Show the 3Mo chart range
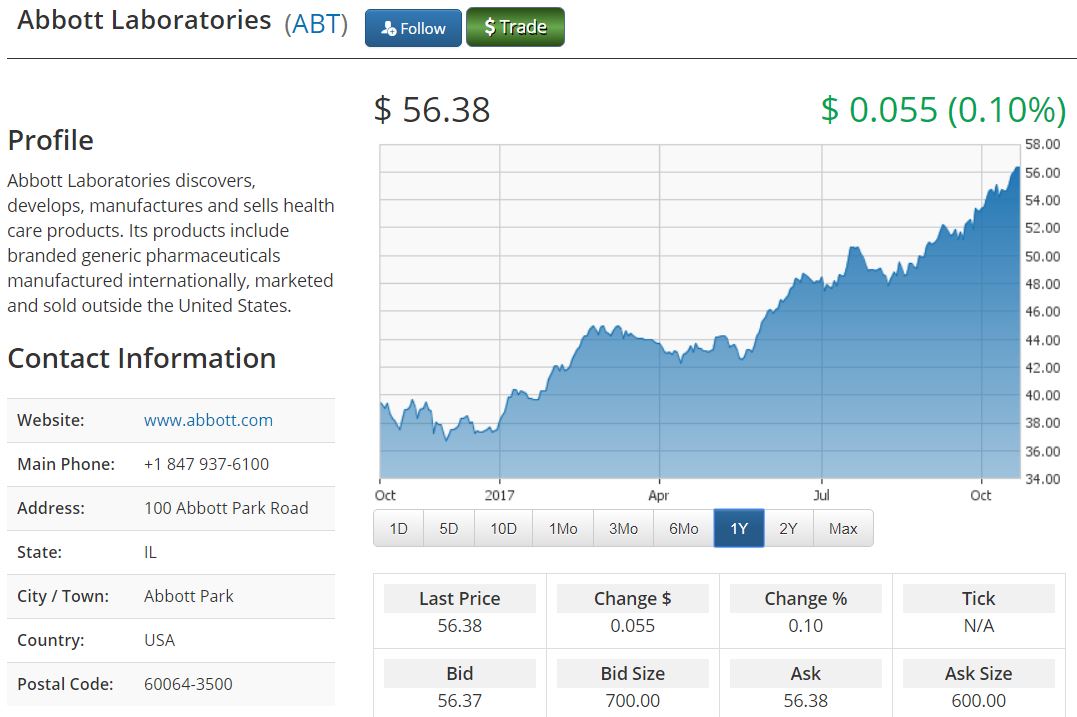 click(x=623, y=529)
